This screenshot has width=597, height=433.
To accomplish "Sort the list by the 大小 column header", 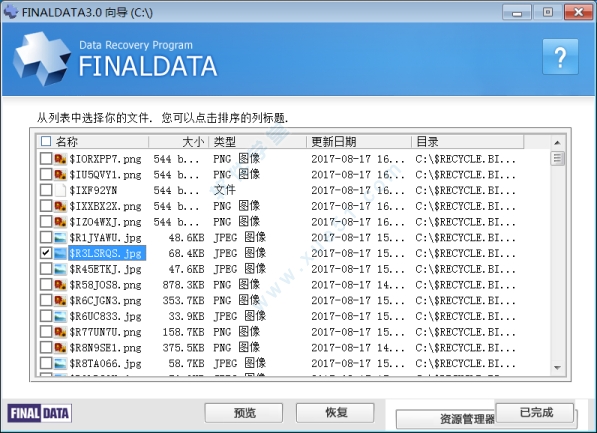I will [179, 142].
